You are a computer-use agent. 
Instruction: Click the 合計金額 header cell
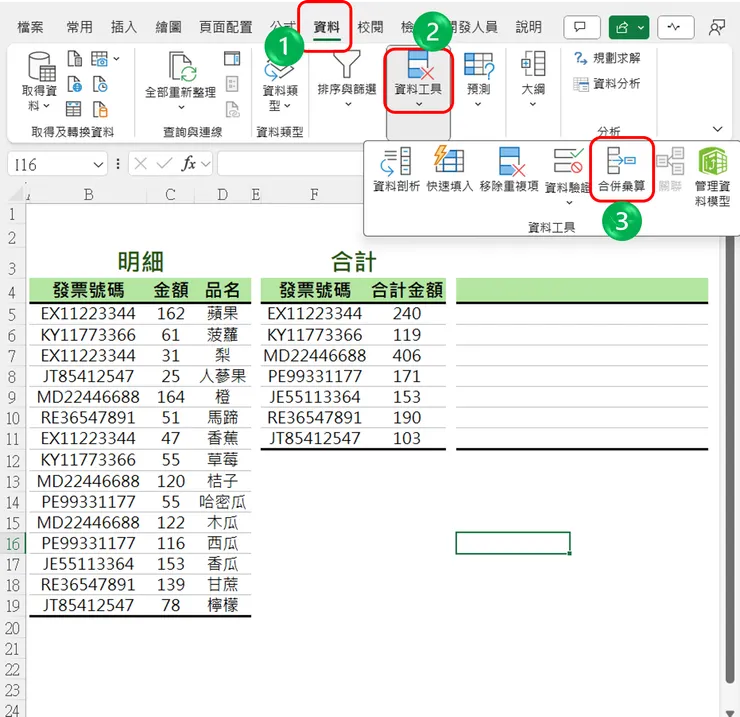pyautogui.click(x=407, y=290)
